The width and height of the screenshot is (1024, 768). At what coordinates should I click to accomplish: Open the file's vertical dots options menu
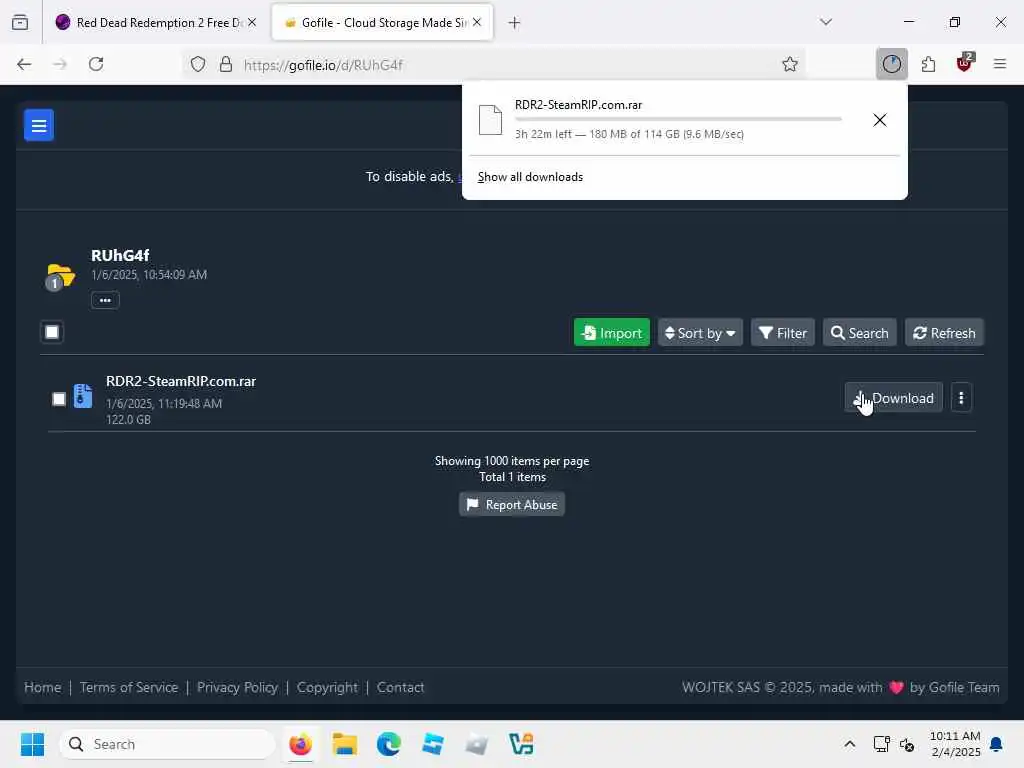961,398
